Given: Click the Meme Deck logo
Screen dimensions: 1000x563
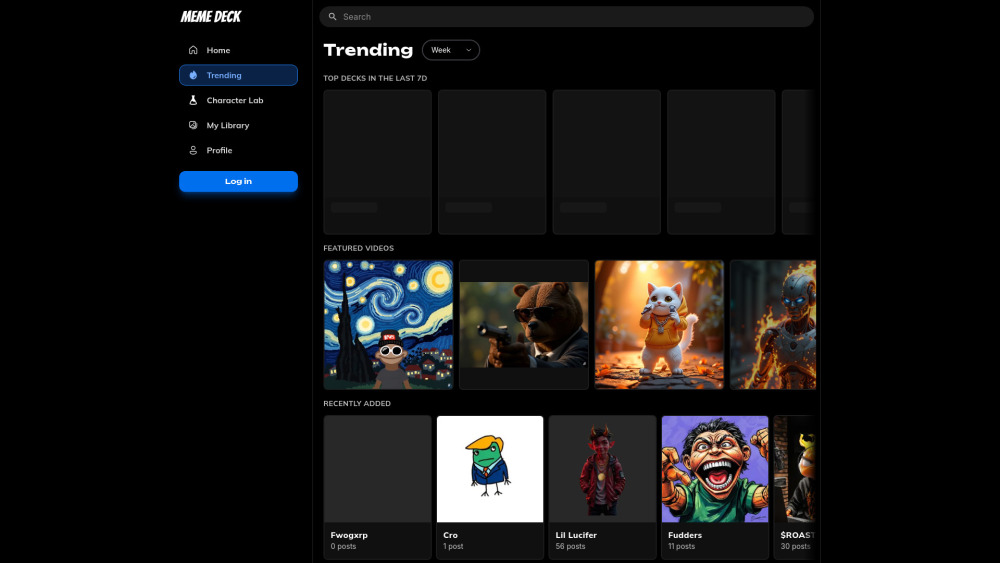Looking at the screenshot, I should 210,17.
